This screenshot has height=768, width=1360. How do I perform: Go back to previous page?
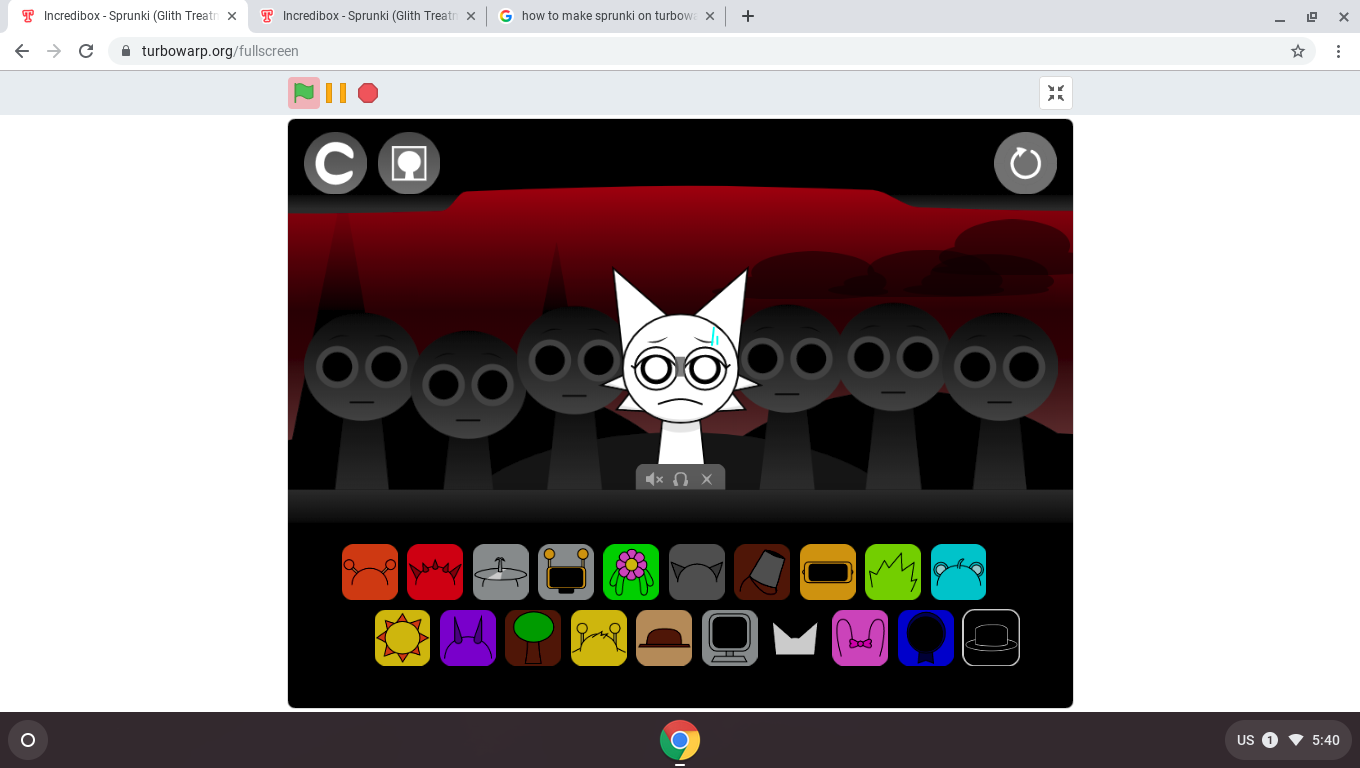pos(22,51)
